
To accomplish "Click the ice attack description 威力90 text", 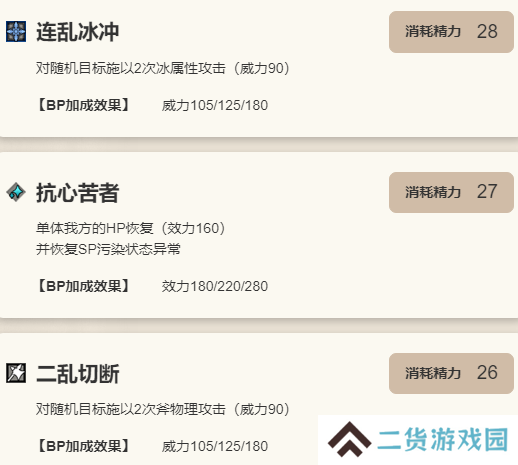I will (x=163, y=68).
